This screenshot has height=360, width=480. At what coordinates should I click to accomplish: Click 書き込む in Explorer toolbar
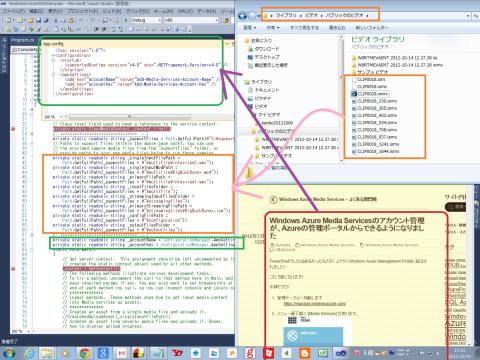[x=337, y=28]
